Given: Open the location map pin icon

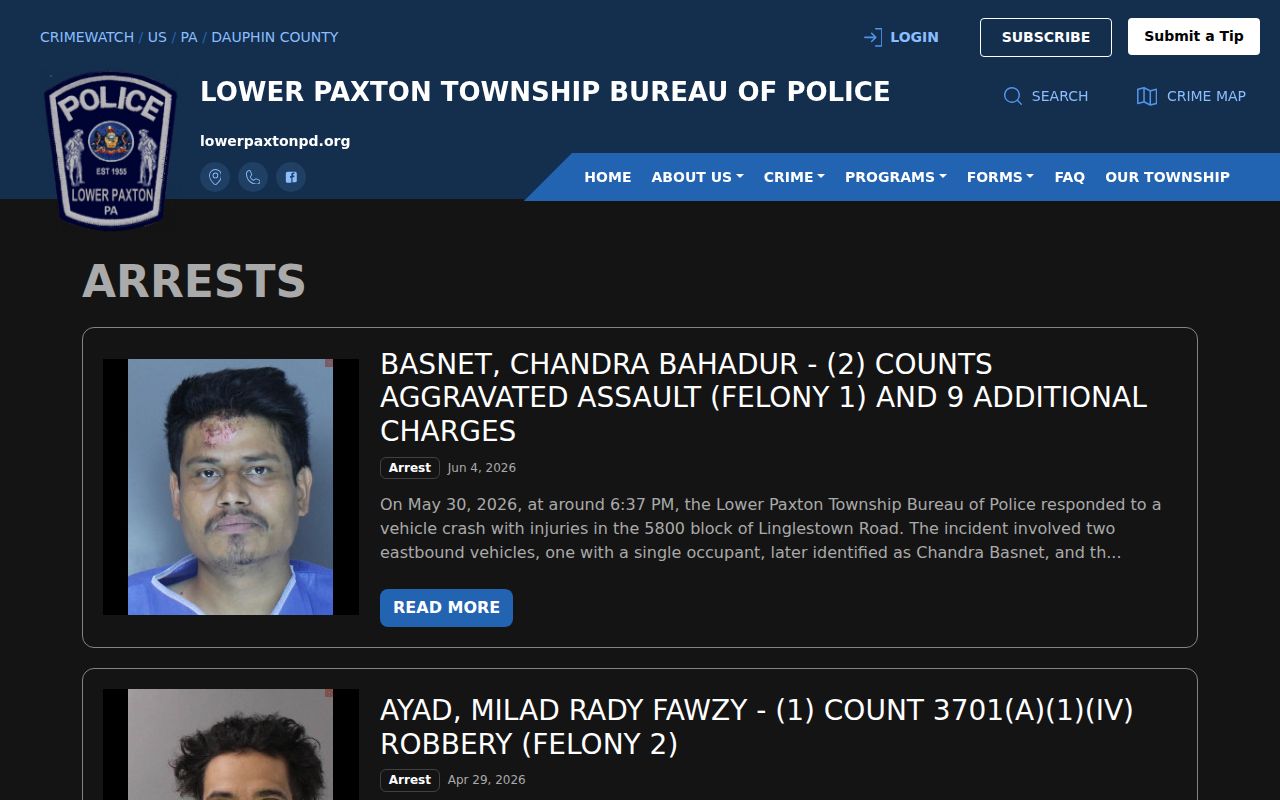Looking at the screenshot, I should click(x=215, y=177).
